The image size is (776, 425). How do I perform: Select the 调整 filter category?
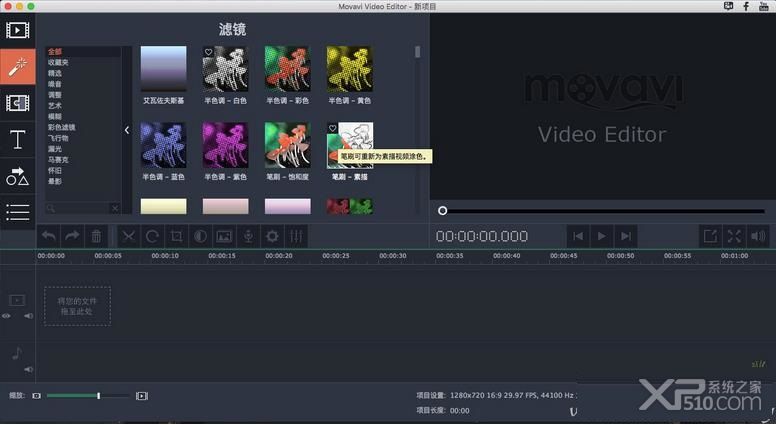click(x=55, y=95)
